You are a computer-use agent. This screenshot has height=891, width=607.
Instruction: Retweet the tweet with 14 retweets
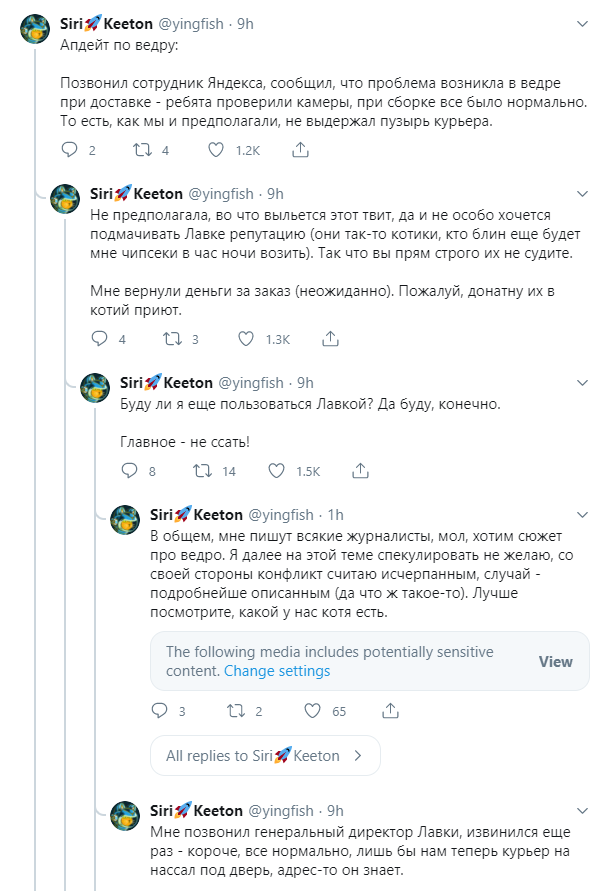tap(201, 471)
